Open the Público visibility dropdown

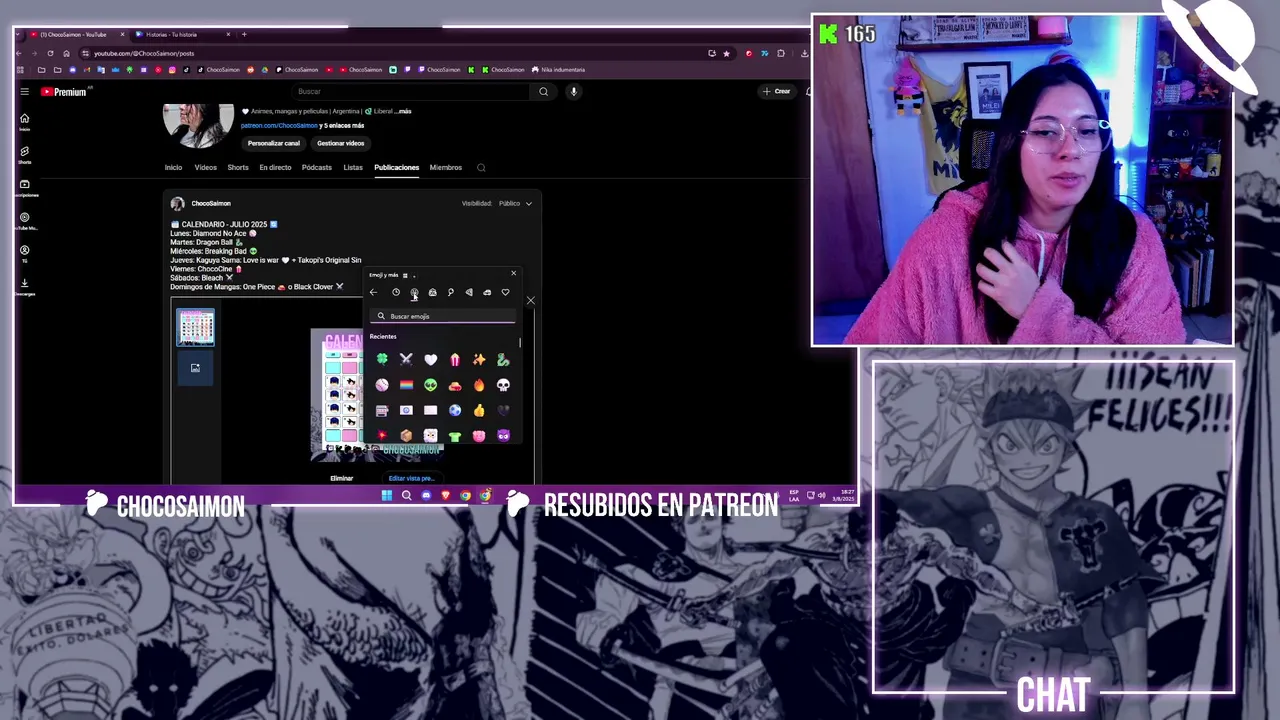(515, 203)
